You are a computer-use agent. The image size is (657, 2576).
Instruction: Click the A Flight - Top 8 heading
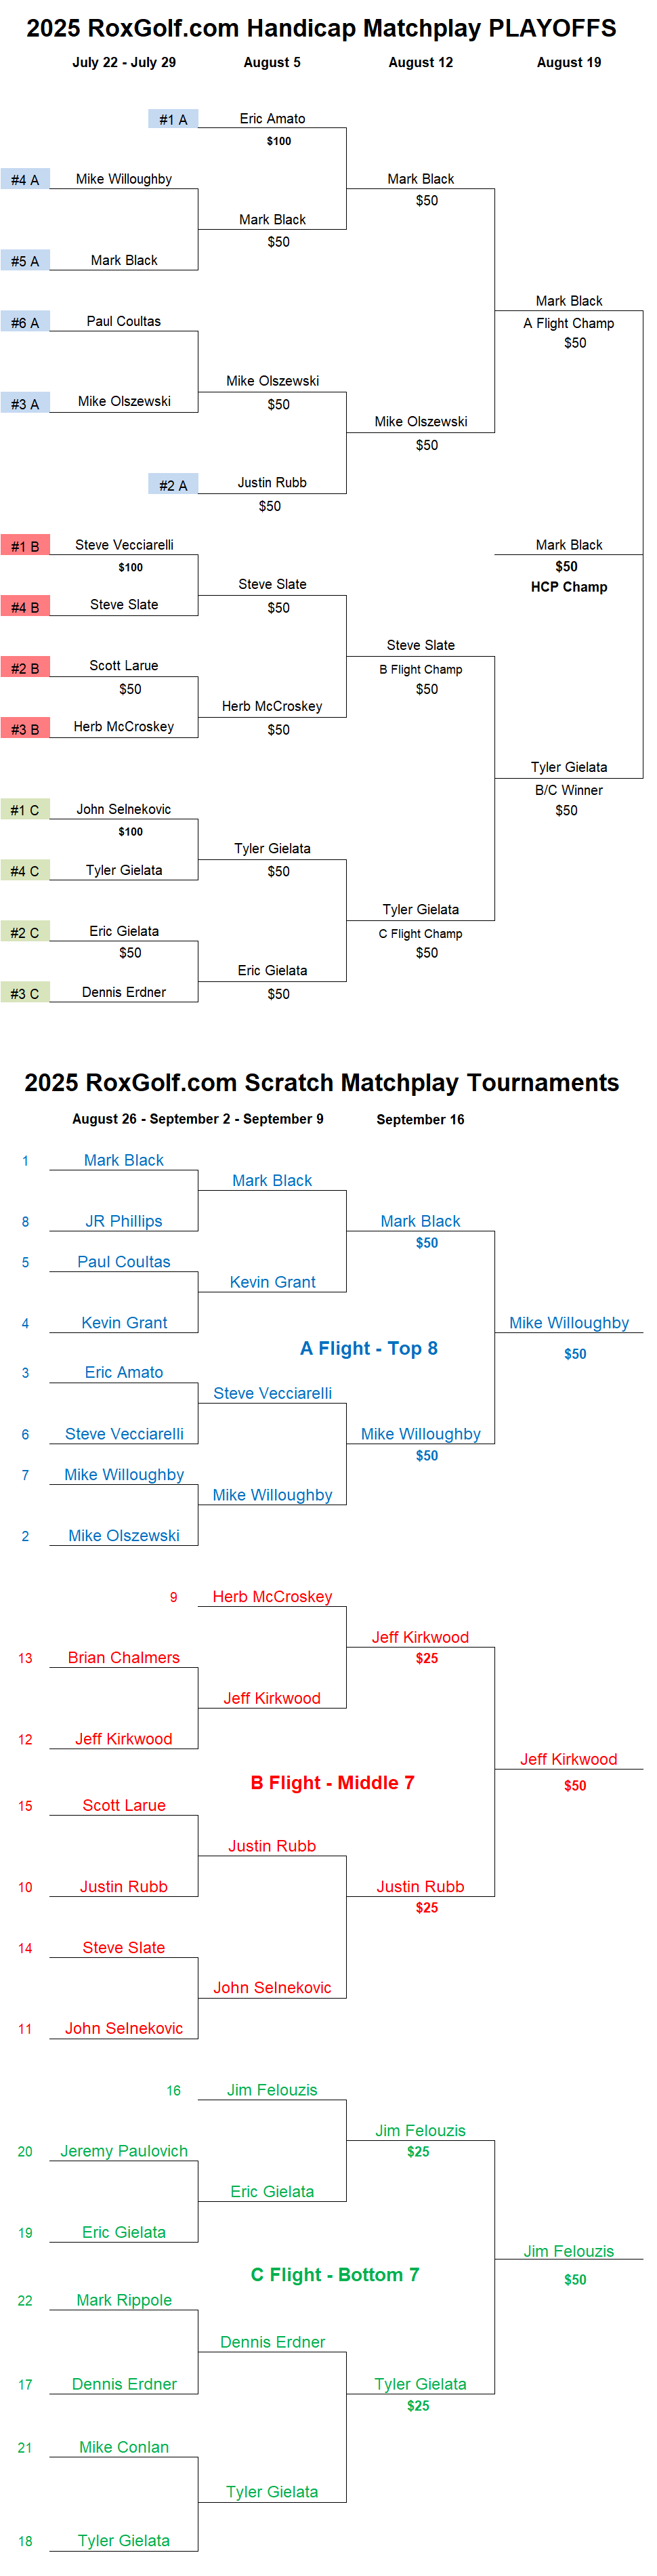coord(369,1348)
